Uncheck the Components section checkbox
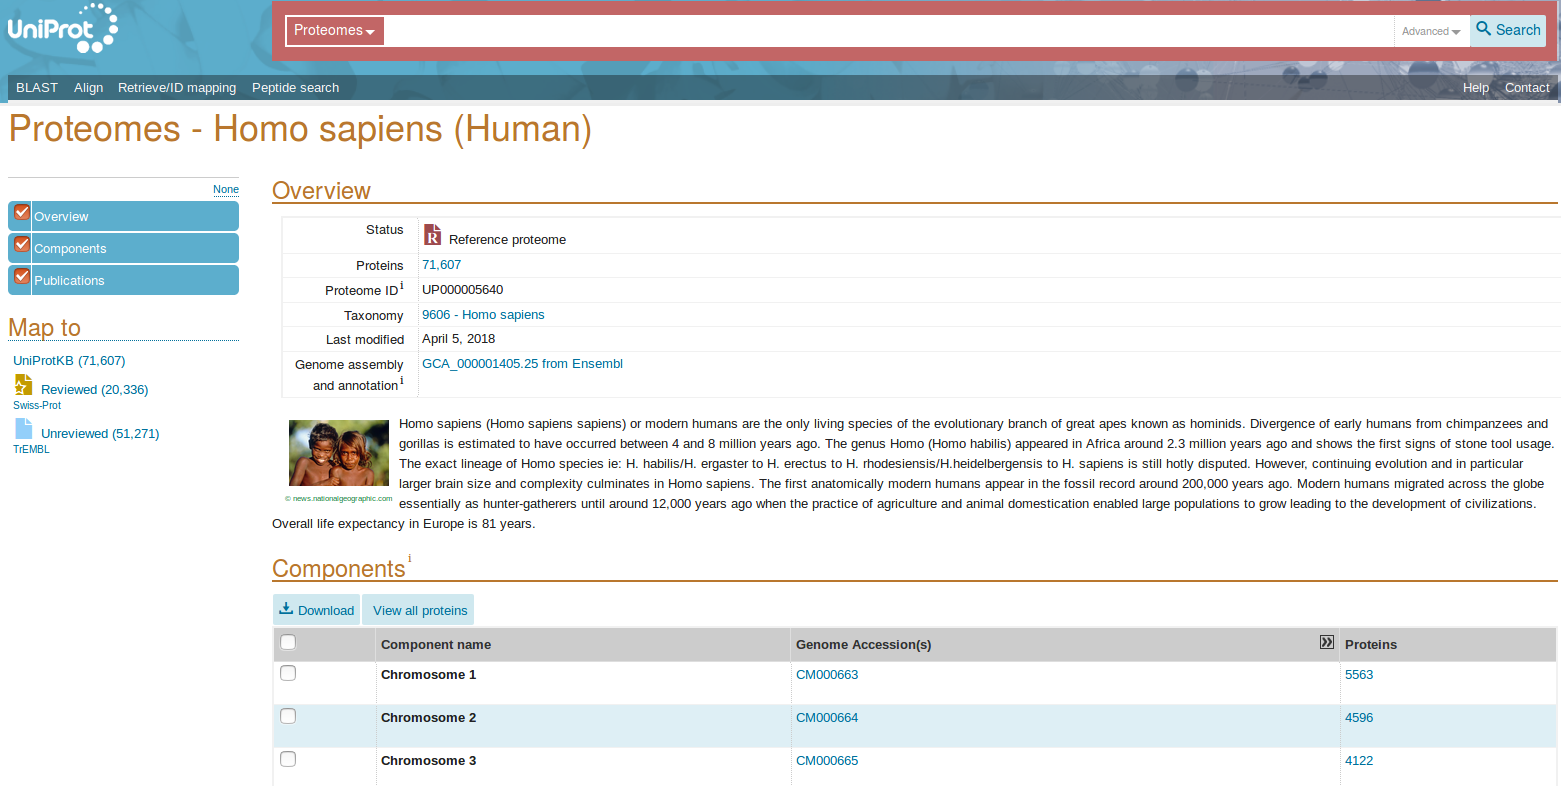The width and height of the screenshot is (1561, 786). click(22, 244)
